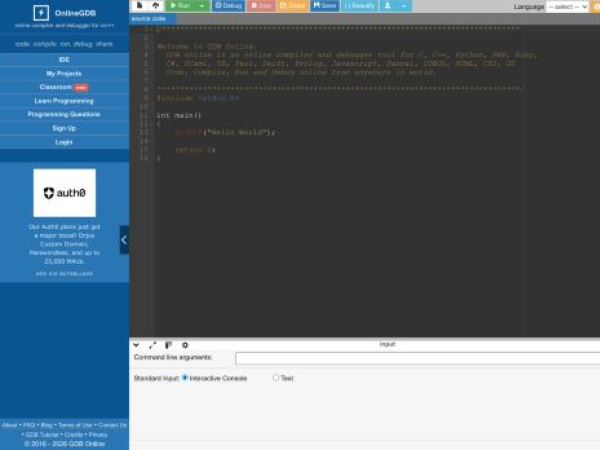The height and width of the screenshot is (450, 600).
Task: Open the Contact Us footer link
Action: 112,425
